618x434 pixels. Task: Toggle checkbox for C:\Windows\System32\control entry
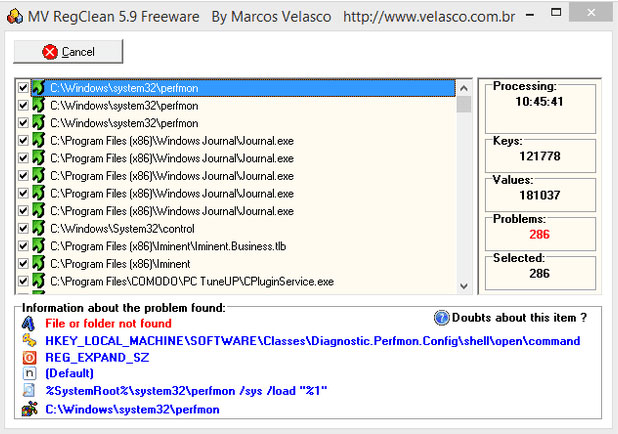point(23,228)
